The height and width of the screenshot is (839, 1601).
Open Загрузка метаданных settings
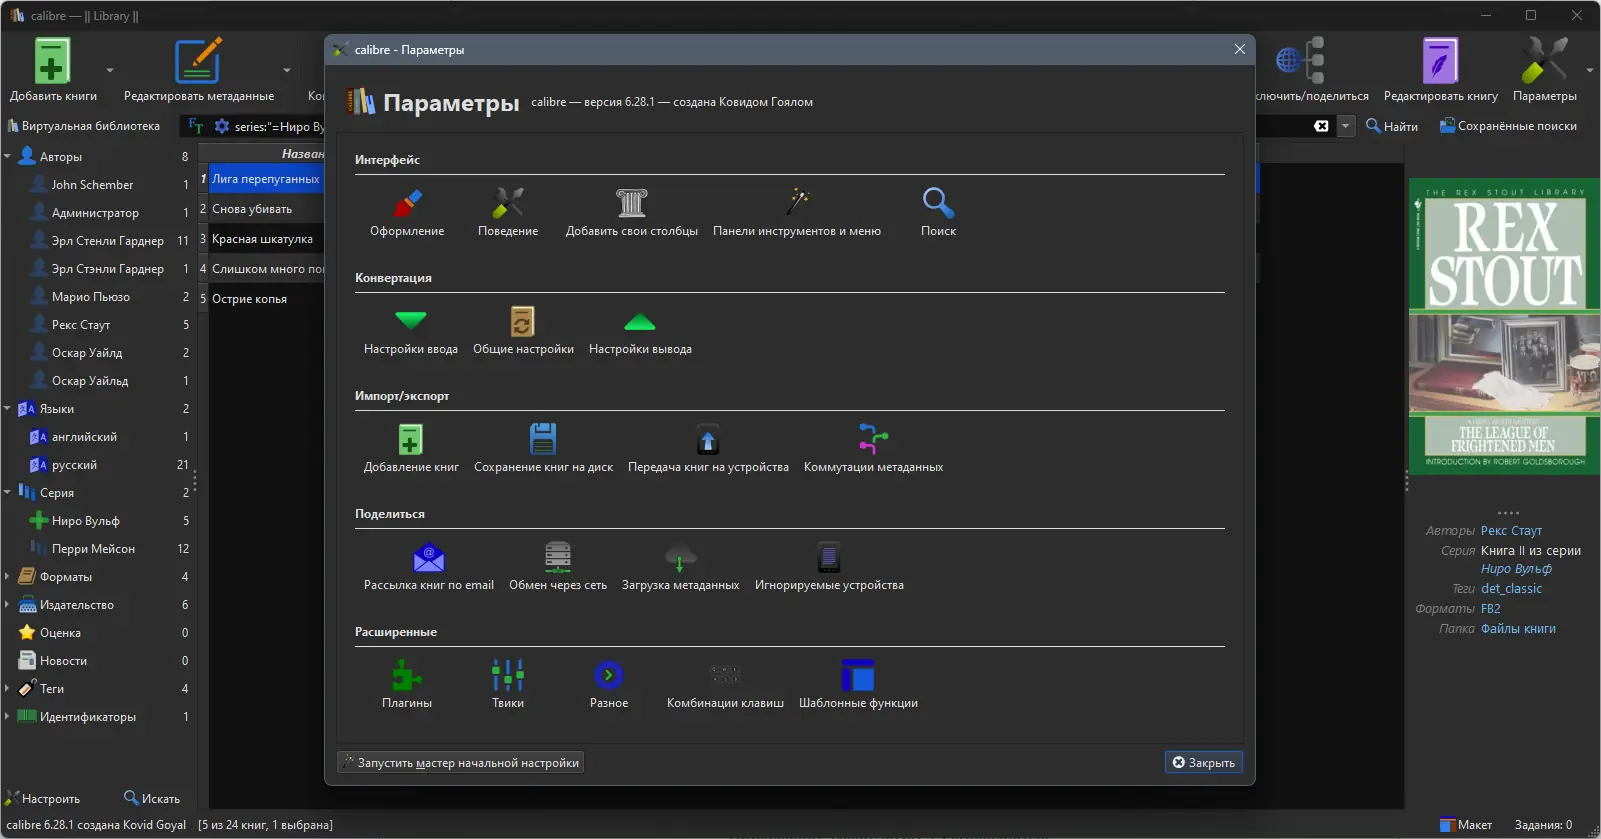(x=680, y=567)
